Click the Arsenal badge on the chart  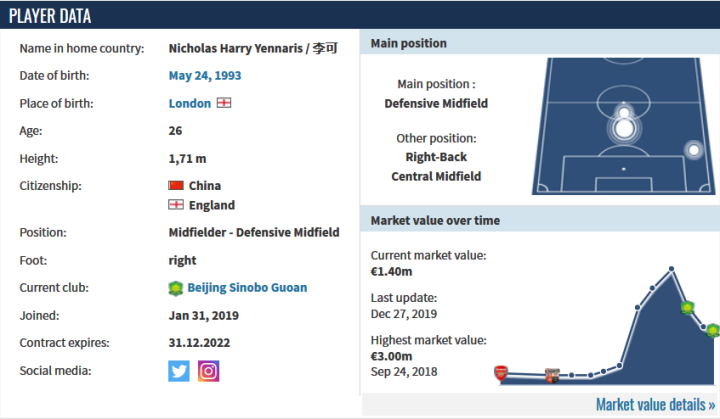[501, 373]
